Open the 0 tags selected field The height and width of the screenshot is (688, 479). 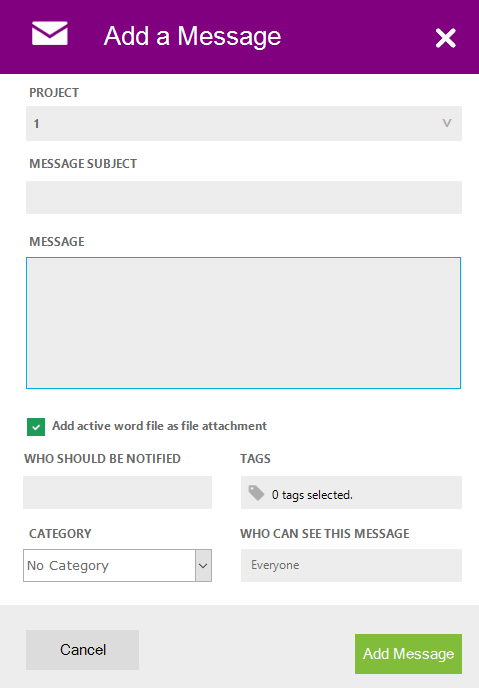351,492
